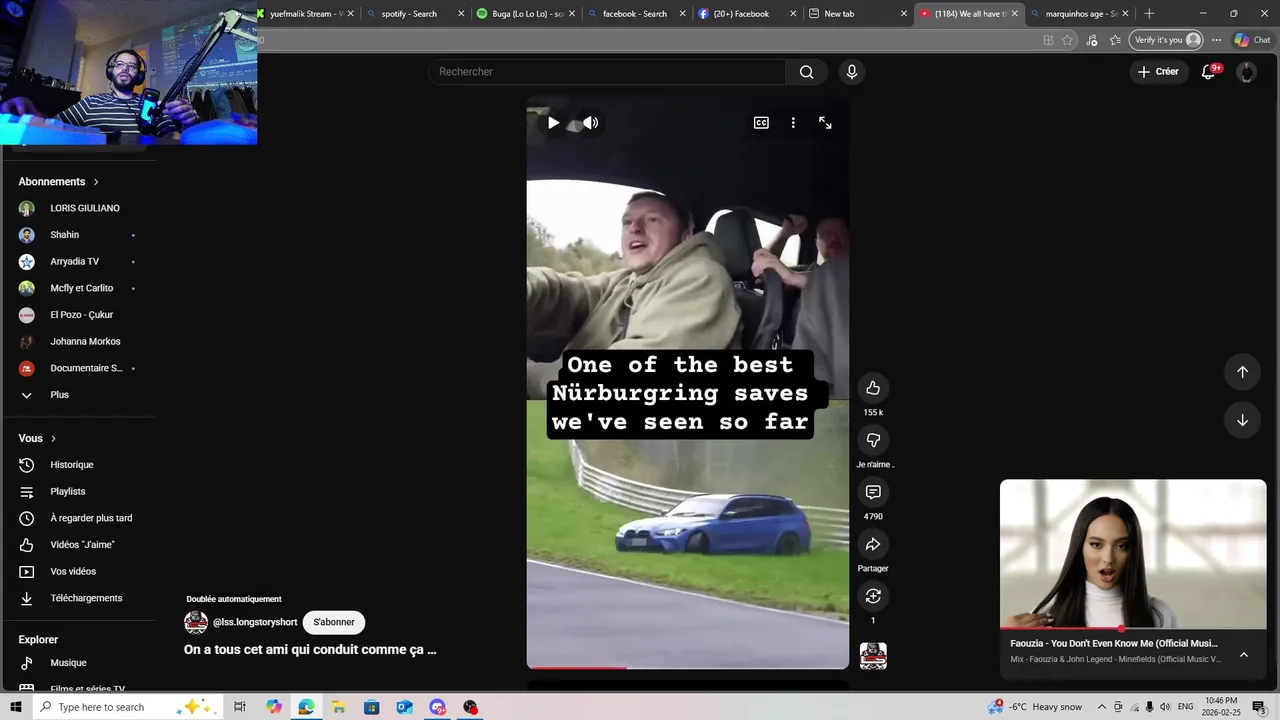The height and width of the screenshot is (720, 1280).
Task: Switch to Buga (Lo Lo Lo) tab
Action: tap(527, 14)
